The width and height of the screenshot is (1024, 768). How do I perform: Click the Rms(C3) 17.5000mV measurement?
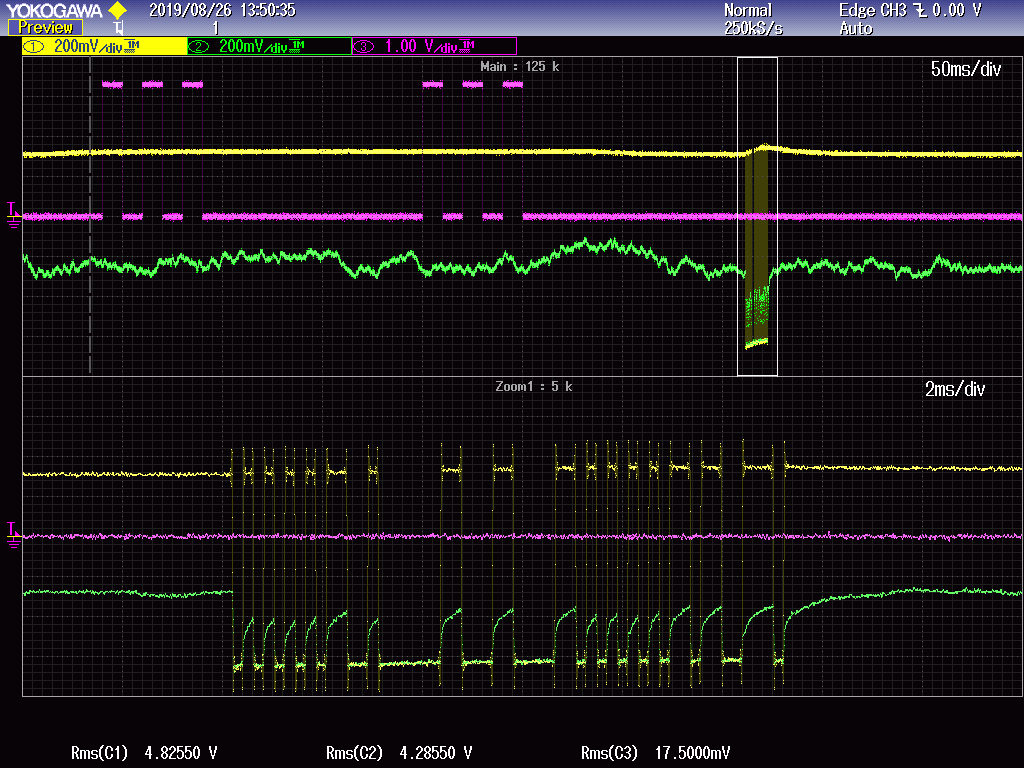655,753
